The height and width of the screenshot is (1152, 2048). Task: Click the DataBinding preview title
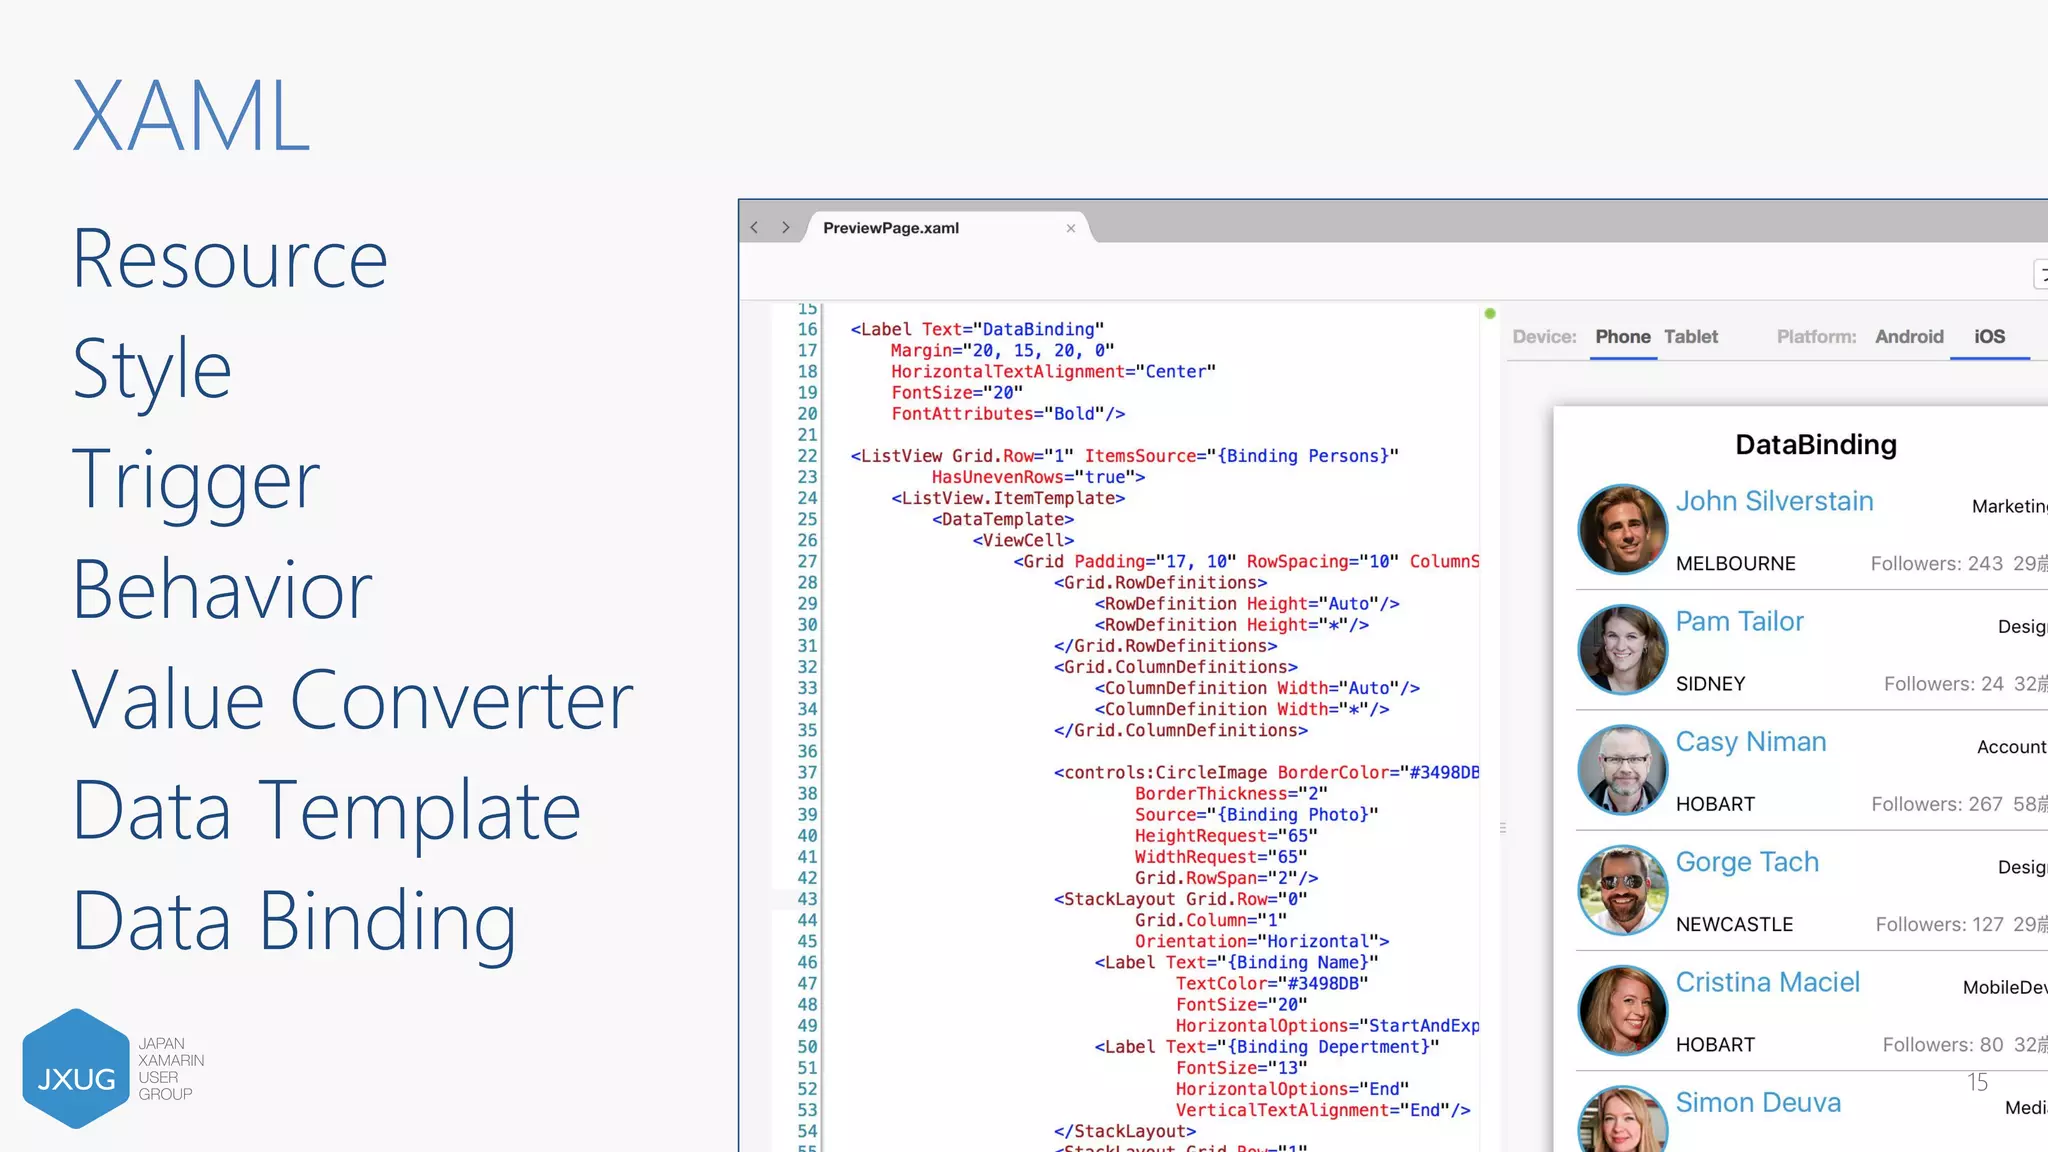1816,445
